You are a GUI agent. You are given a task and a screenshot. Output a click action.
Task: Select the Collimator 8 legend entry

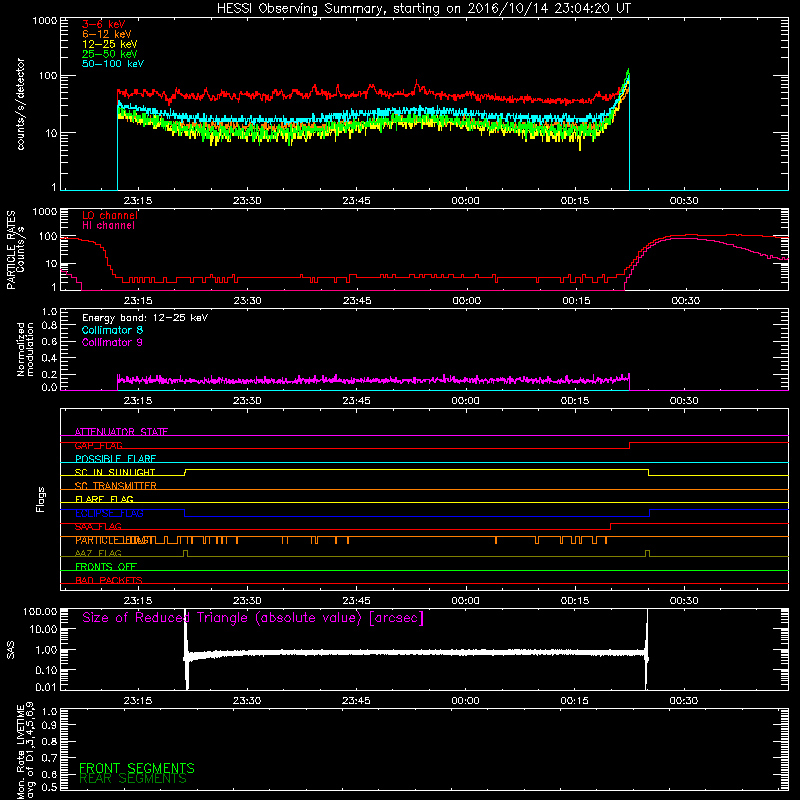[x=112, y=330]
